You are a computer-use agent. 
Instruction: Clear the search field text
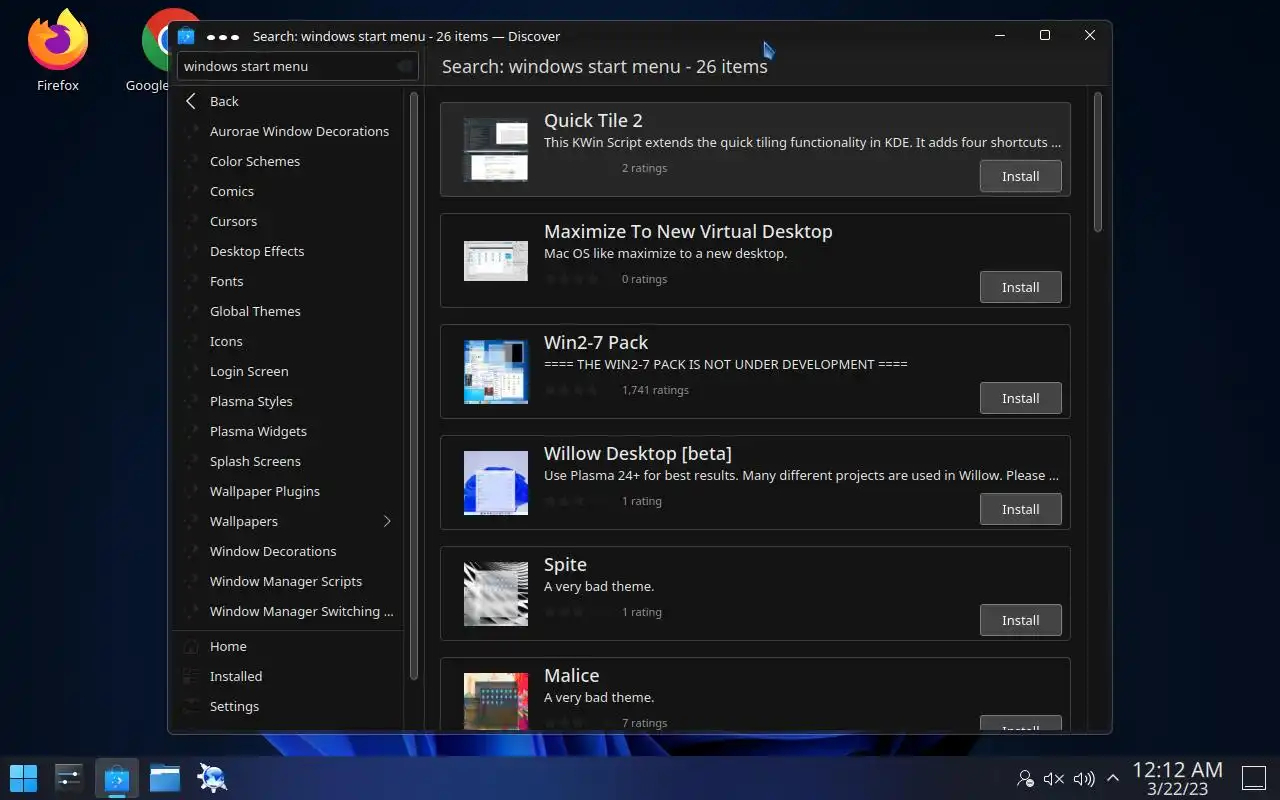pos(404,66)
